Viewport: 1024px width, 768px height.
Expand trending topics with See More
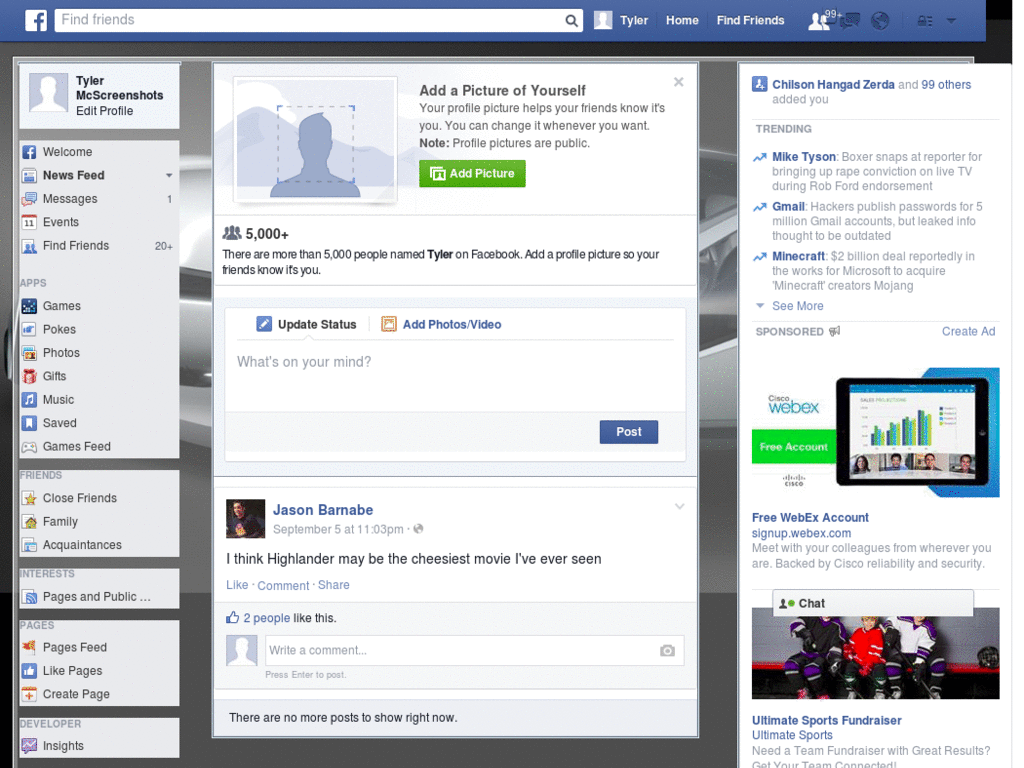coord(797,306)
